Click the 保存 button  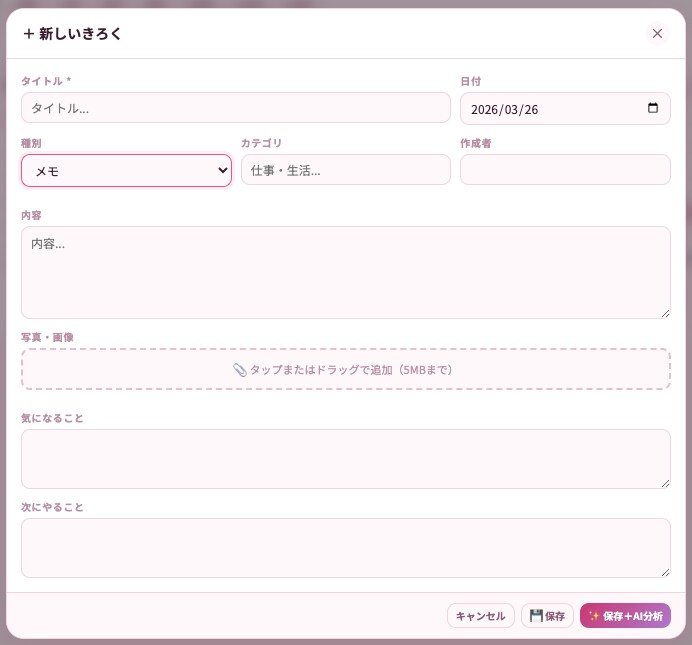point(547,615)
